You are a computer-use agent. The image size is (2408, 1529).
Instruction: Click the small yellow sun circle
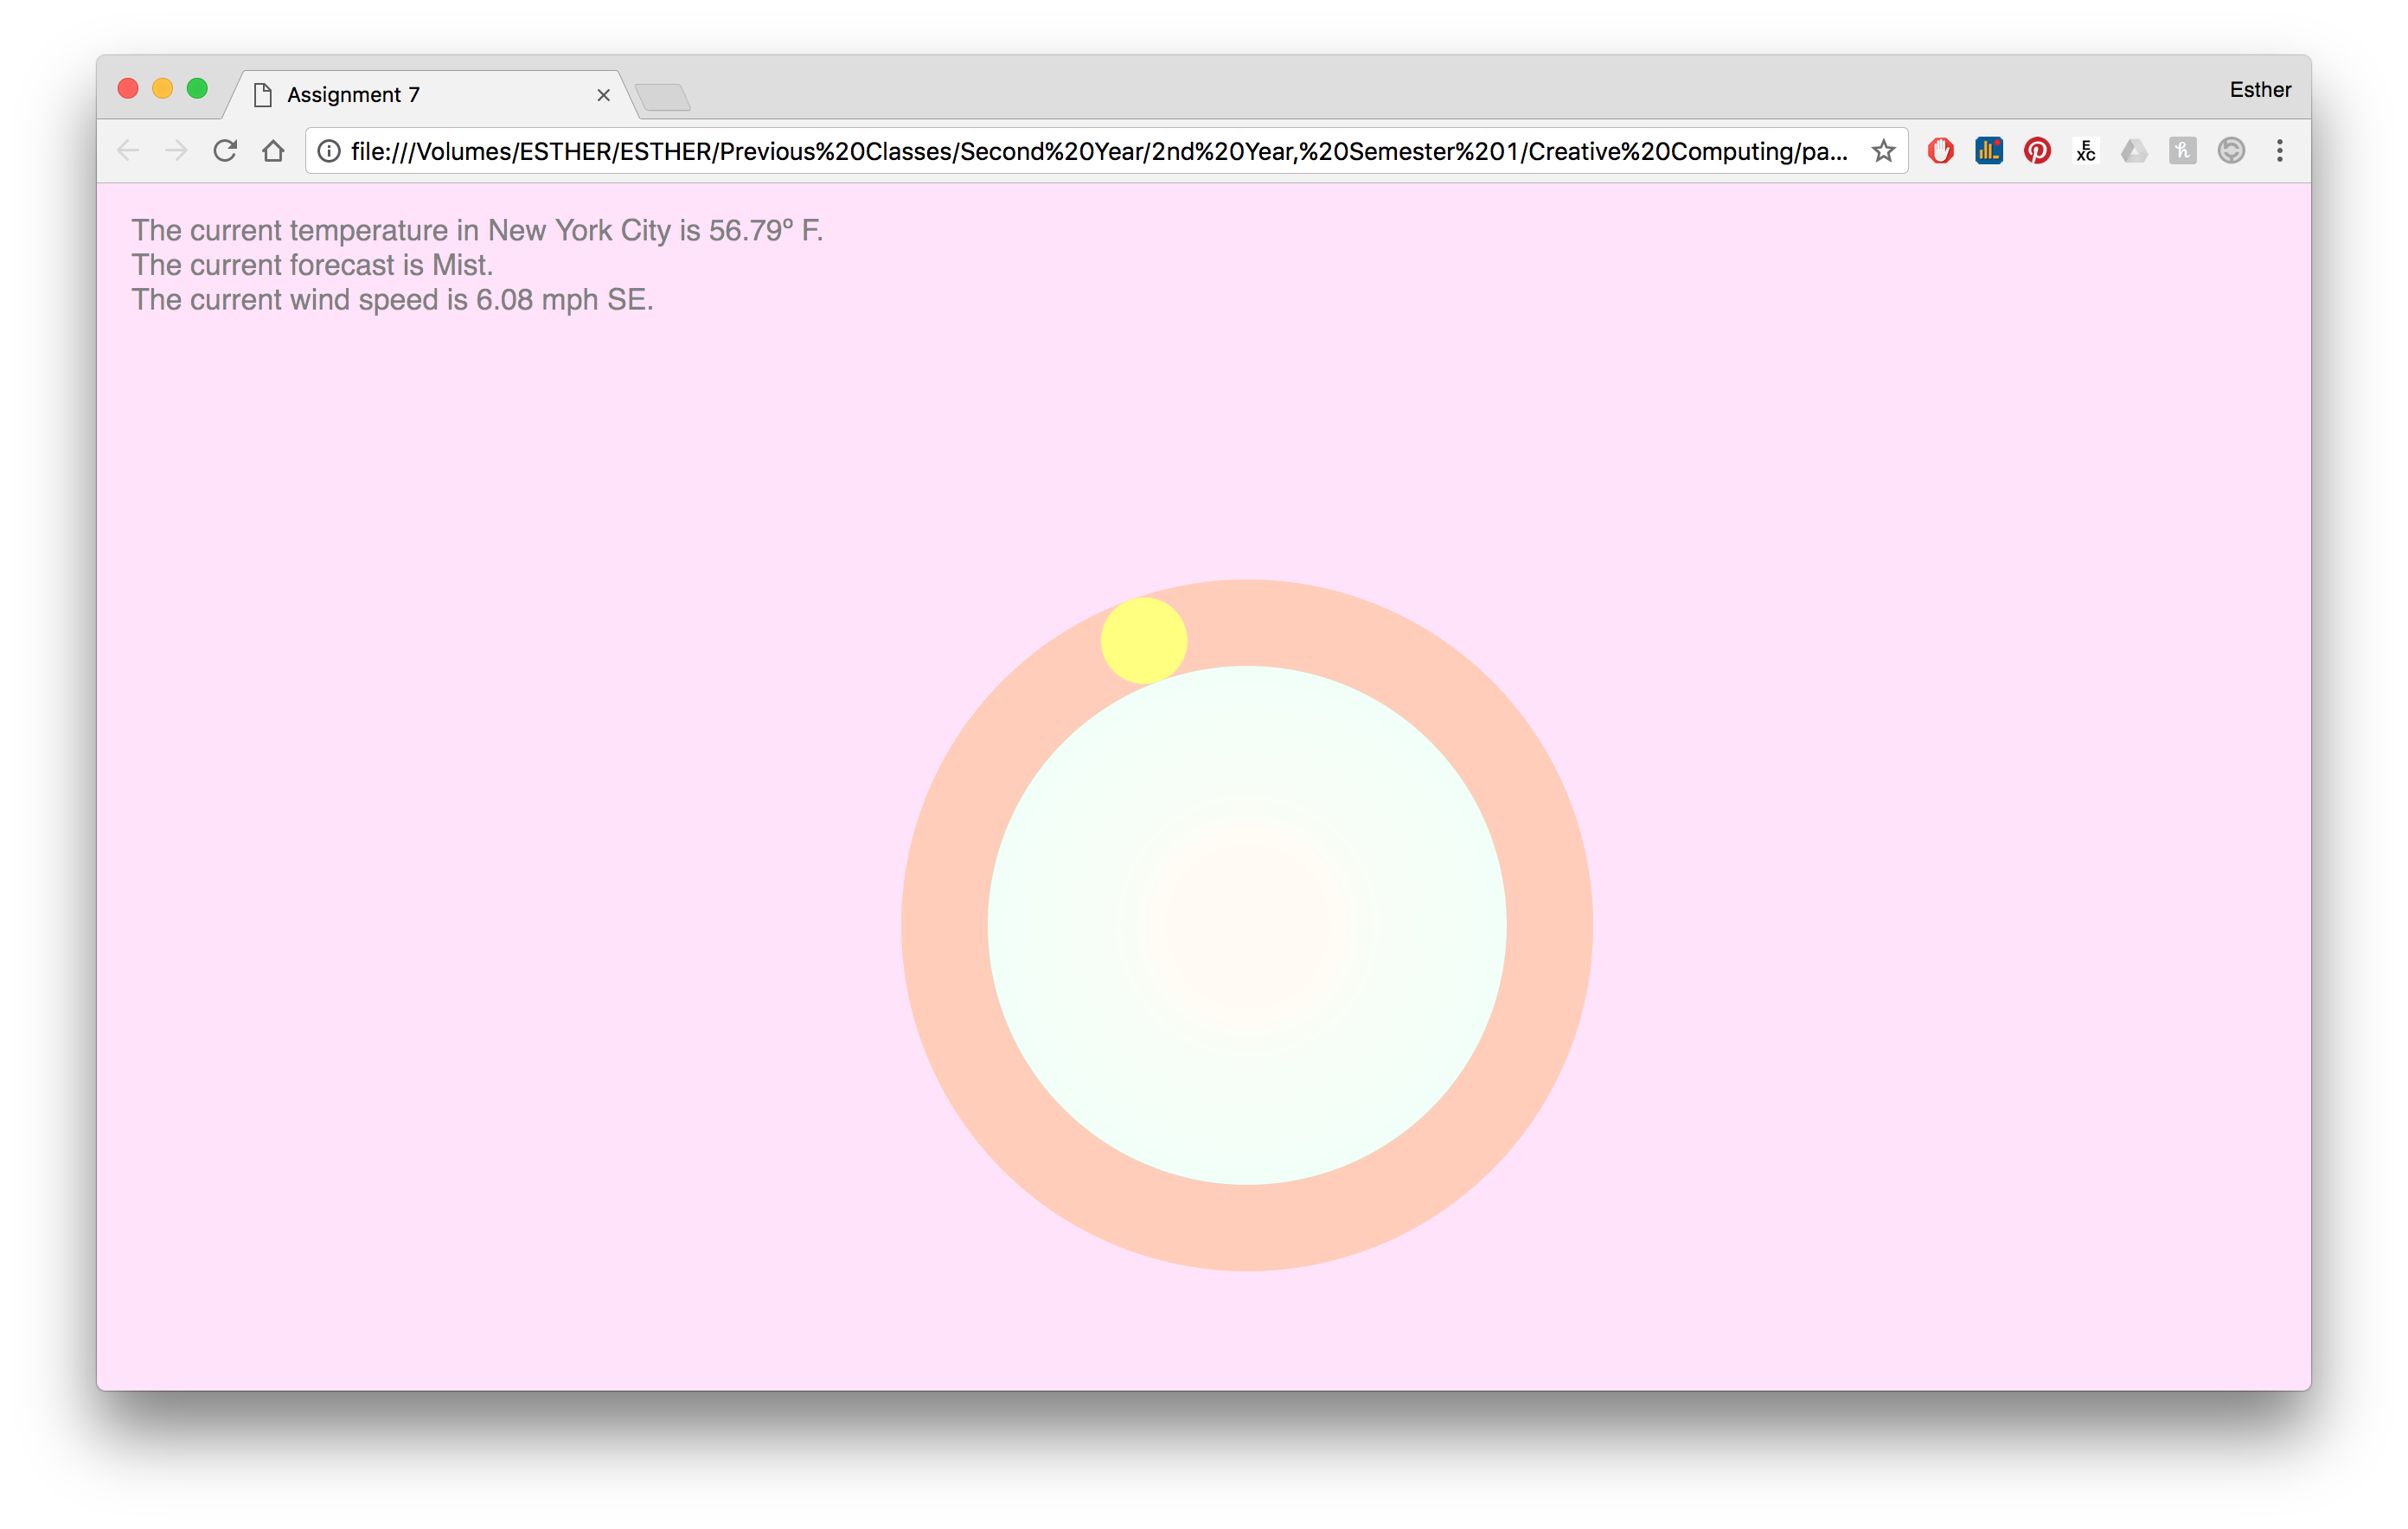click(1143, 640)
